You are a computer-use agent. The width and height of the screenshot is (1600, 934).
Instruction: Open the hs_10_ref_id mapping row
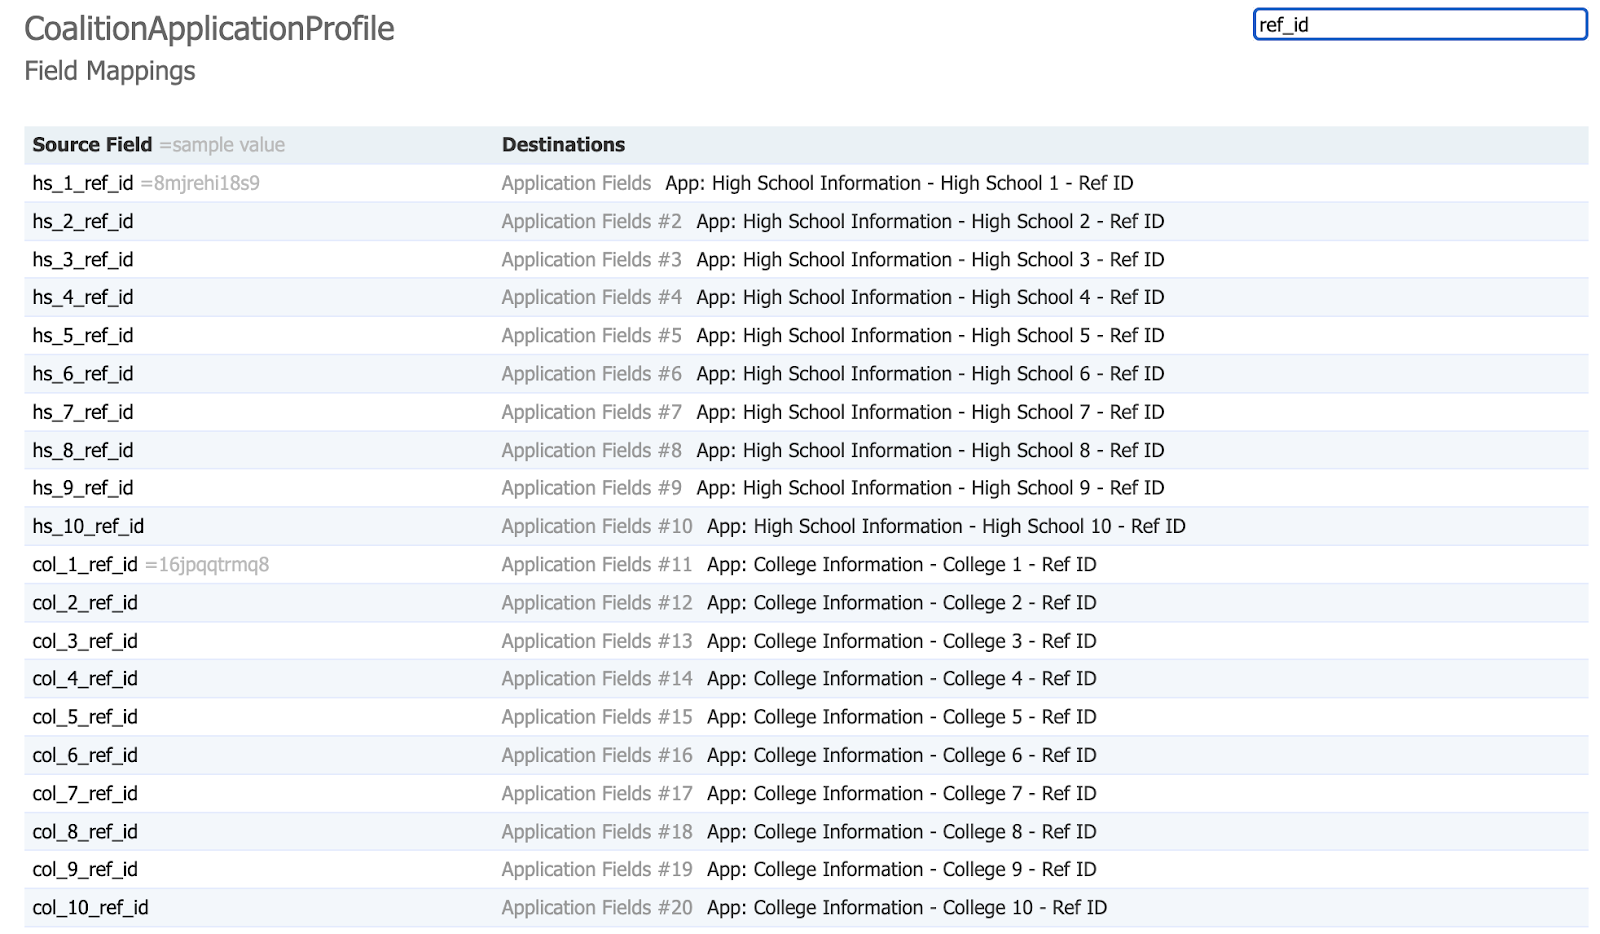point(88,527)
